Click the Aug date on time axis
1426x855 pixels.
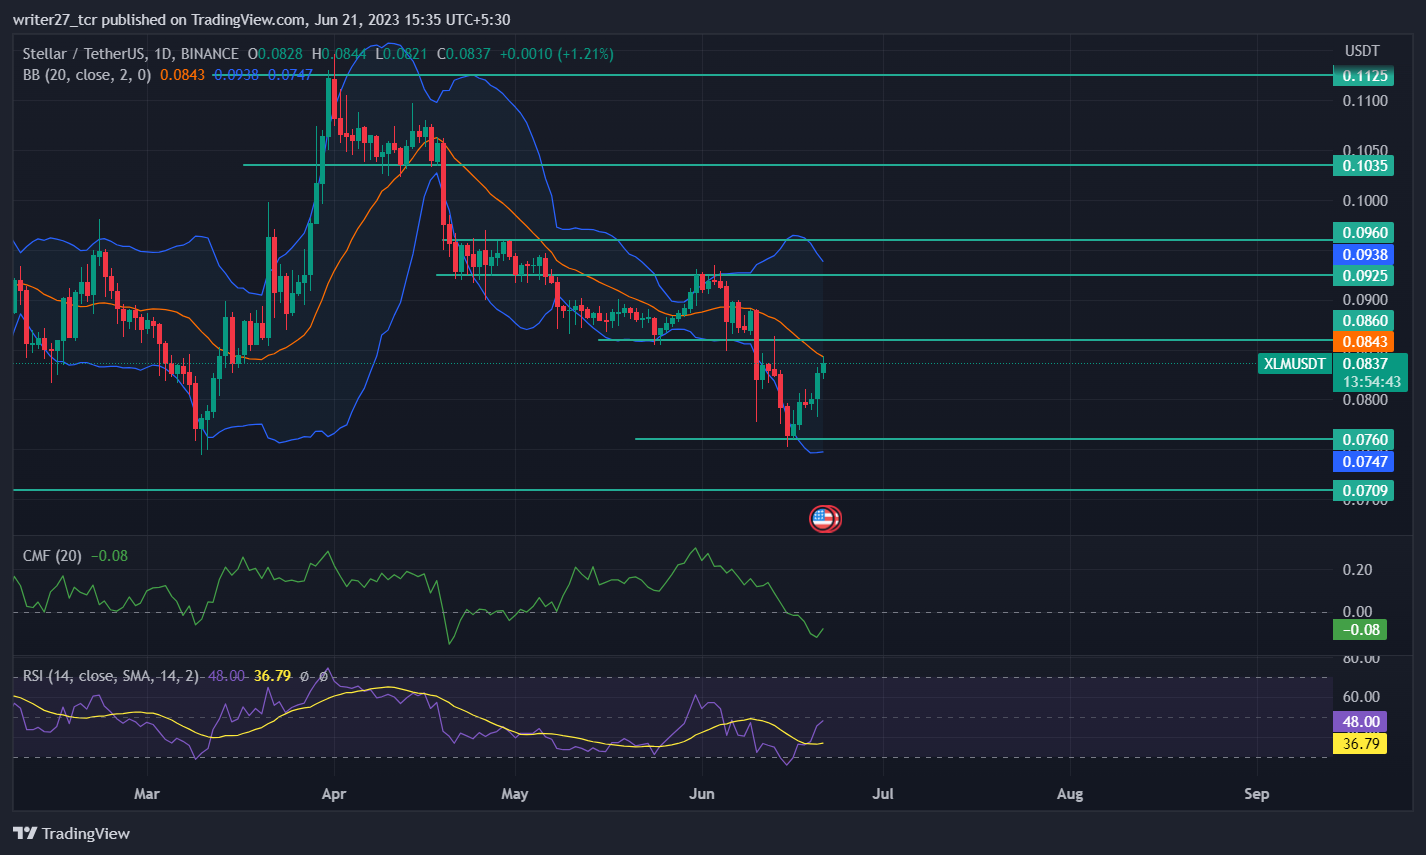pyautogui.click(x=1070, y=794)
